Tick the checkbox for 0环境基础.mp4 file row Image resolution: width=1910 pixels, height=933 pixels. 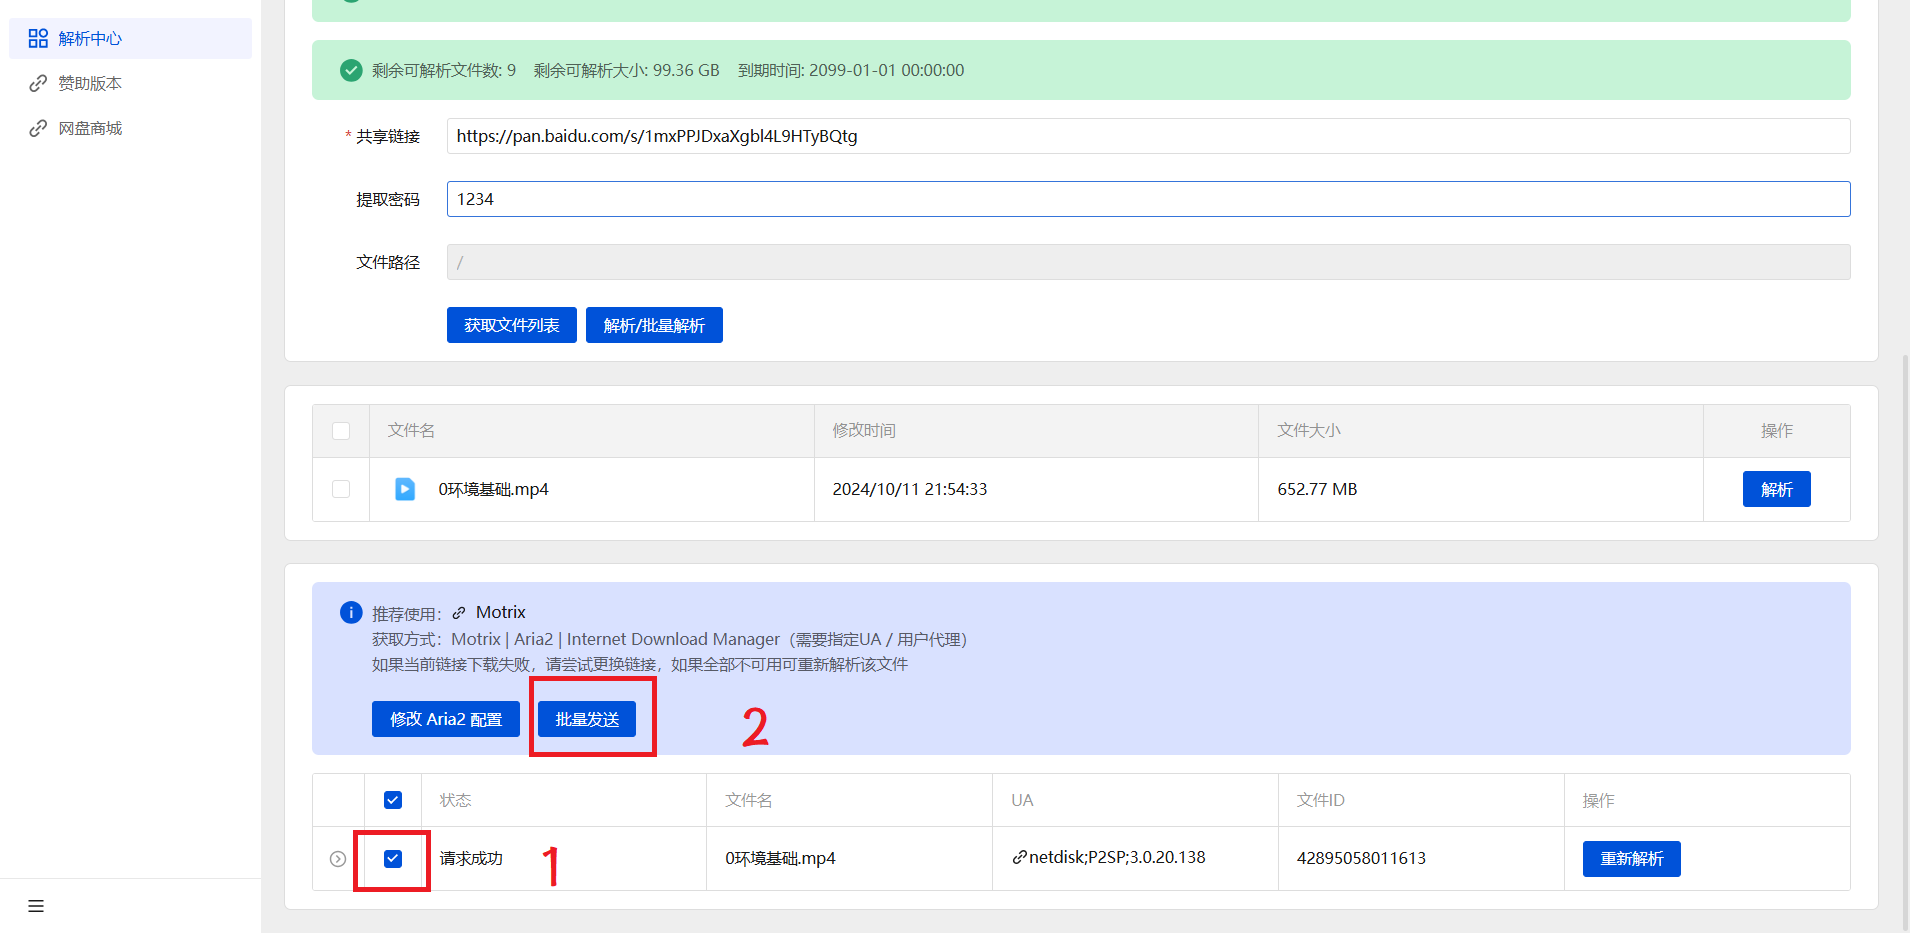[x=341, y=489]
